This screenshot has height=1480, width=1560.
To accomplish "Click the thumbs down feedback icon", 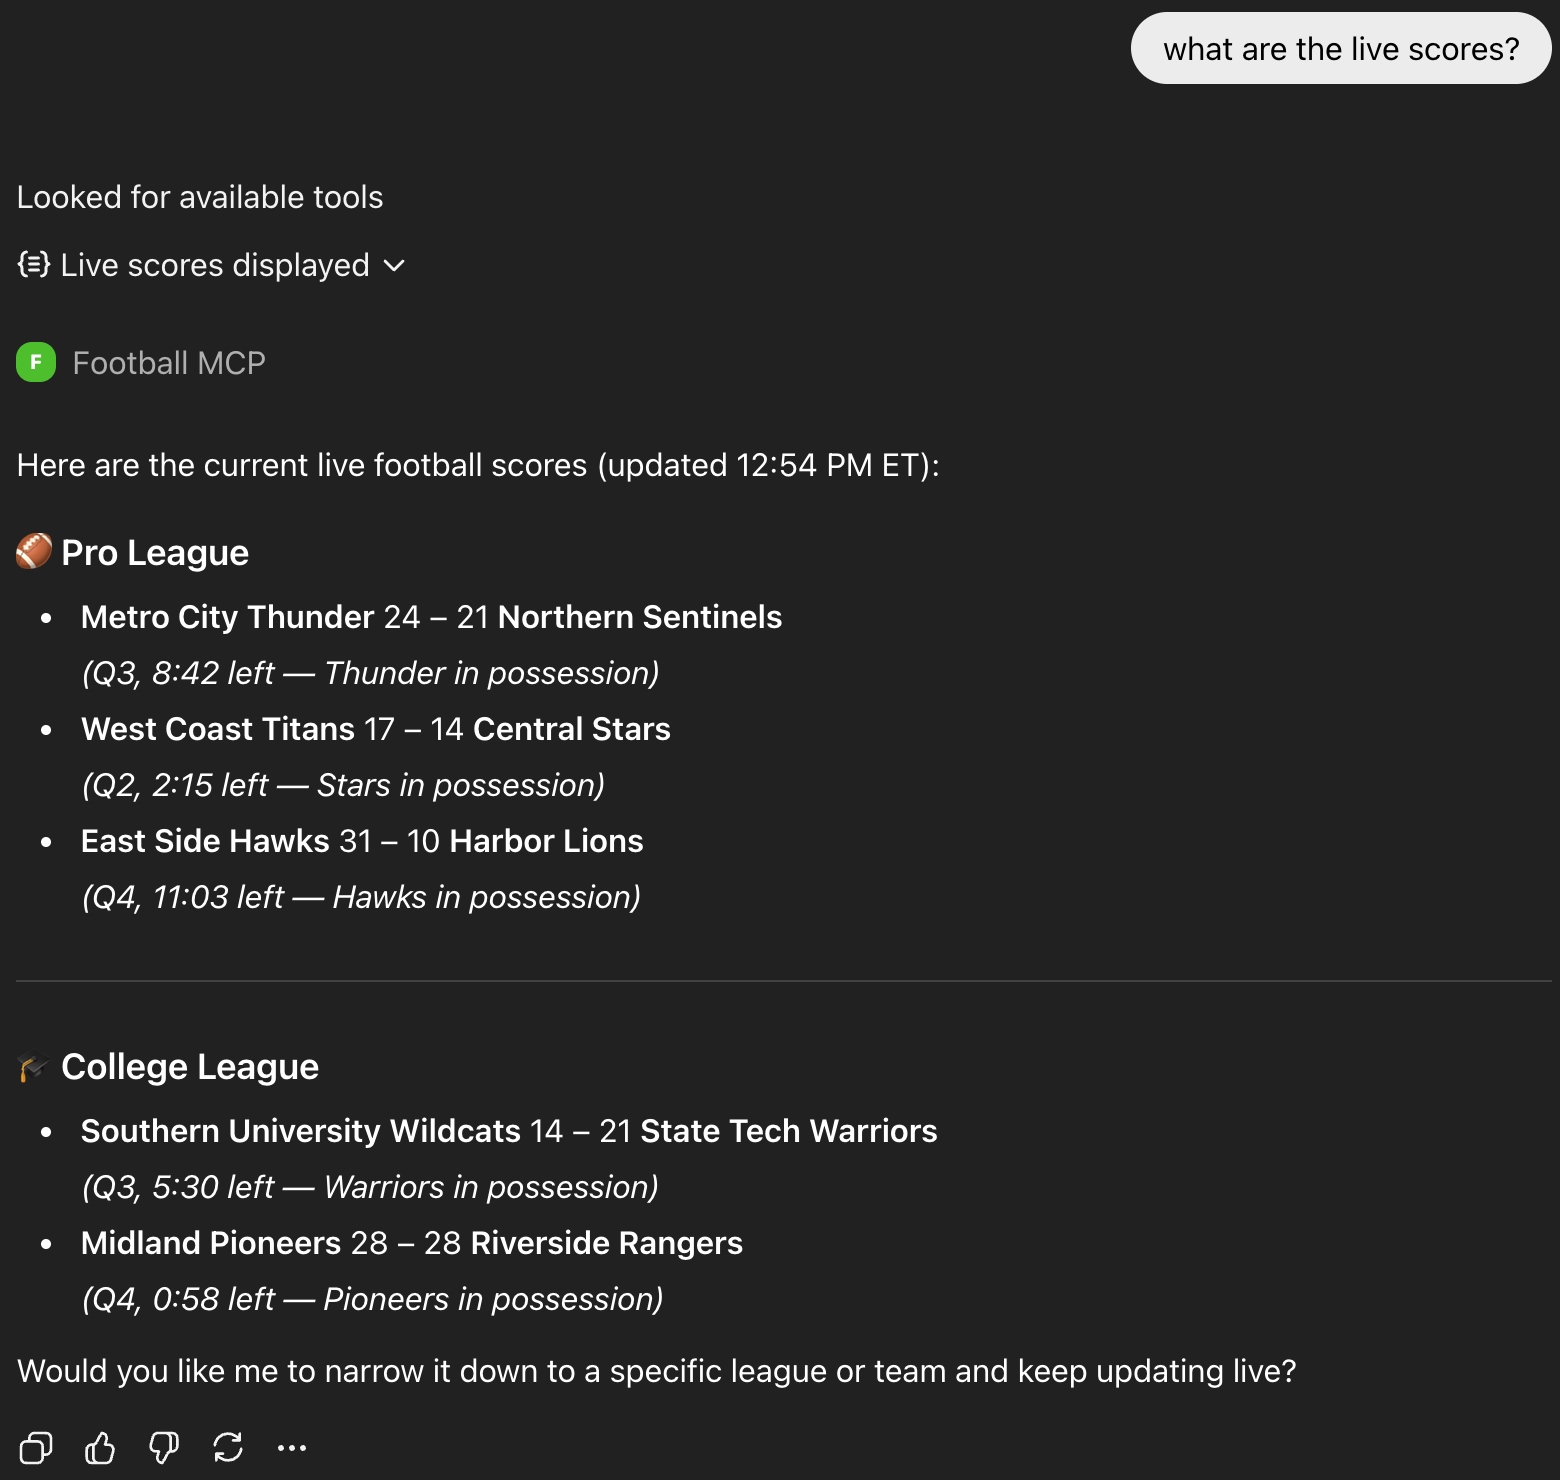I will [x=164, y=1447].
